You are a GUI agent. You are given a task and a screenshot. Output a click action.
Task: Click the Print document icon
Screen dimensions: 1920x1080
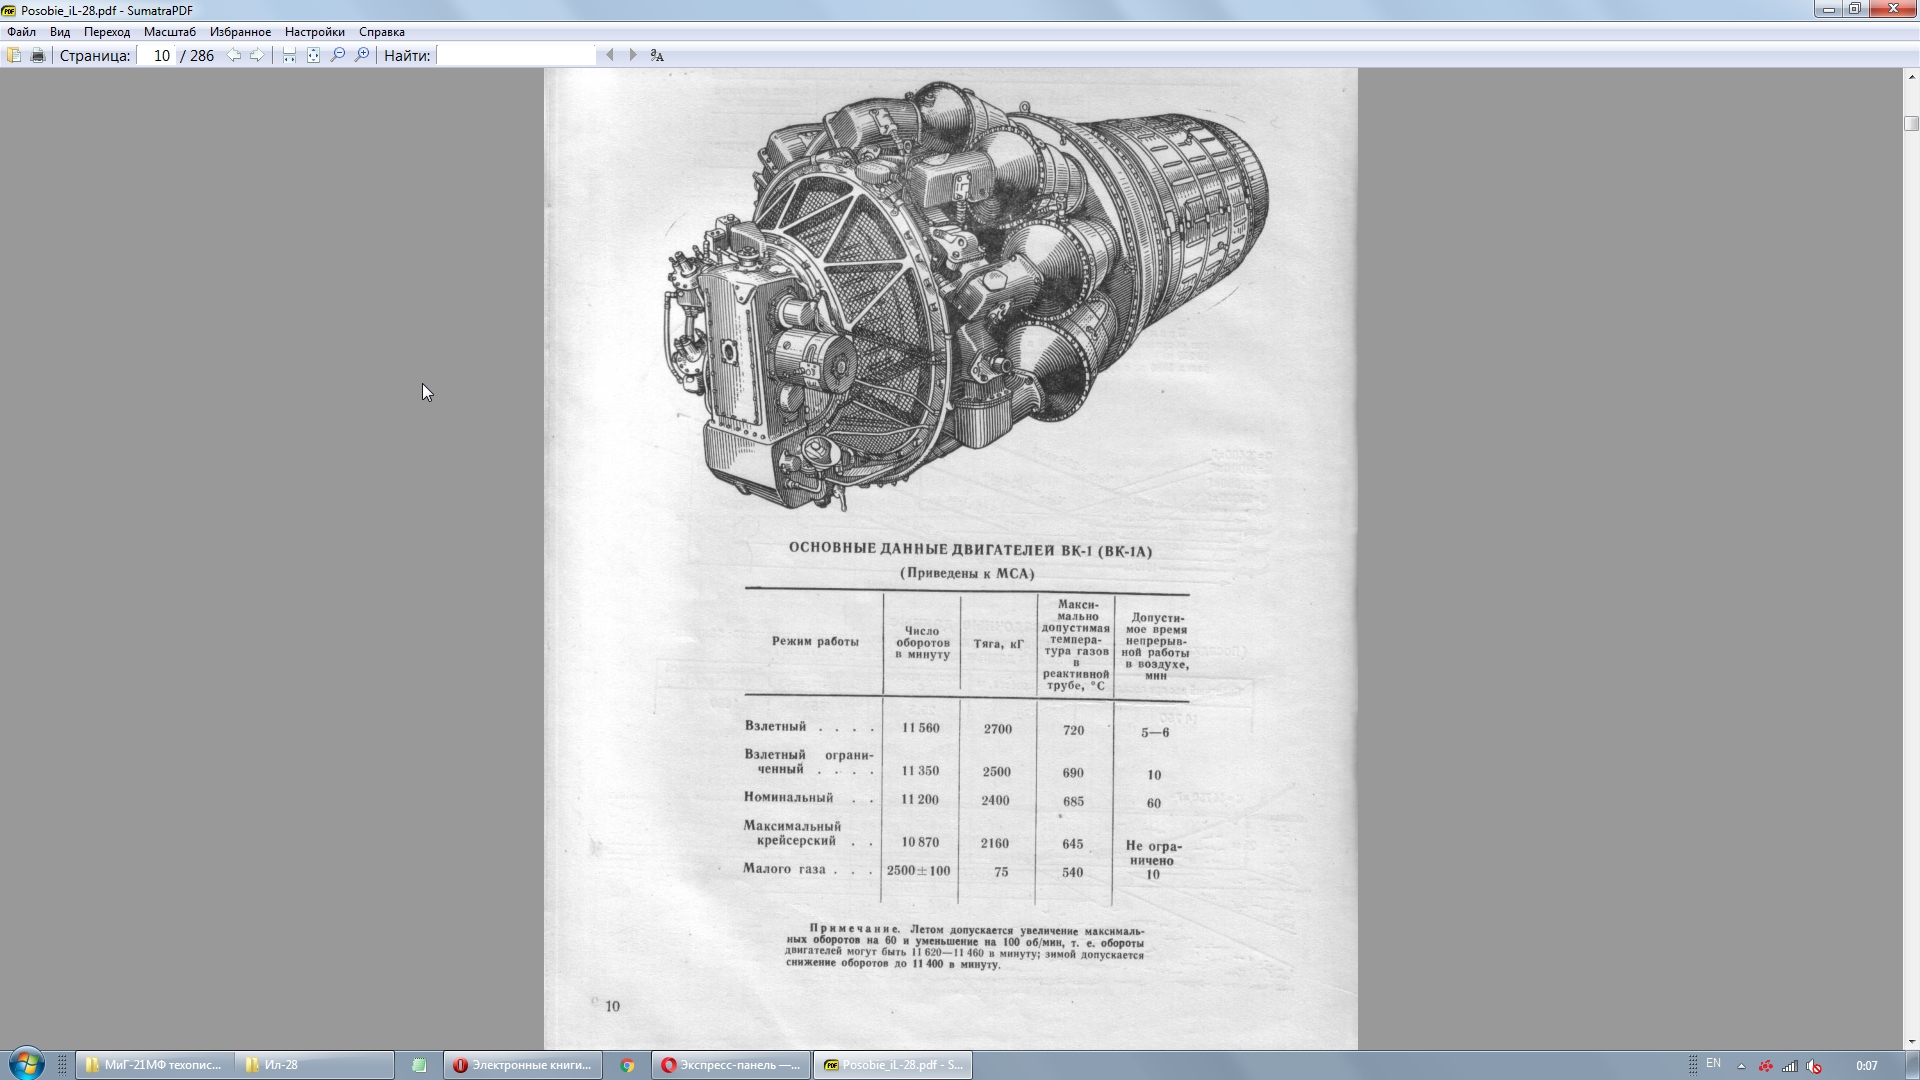coord(38,55)
